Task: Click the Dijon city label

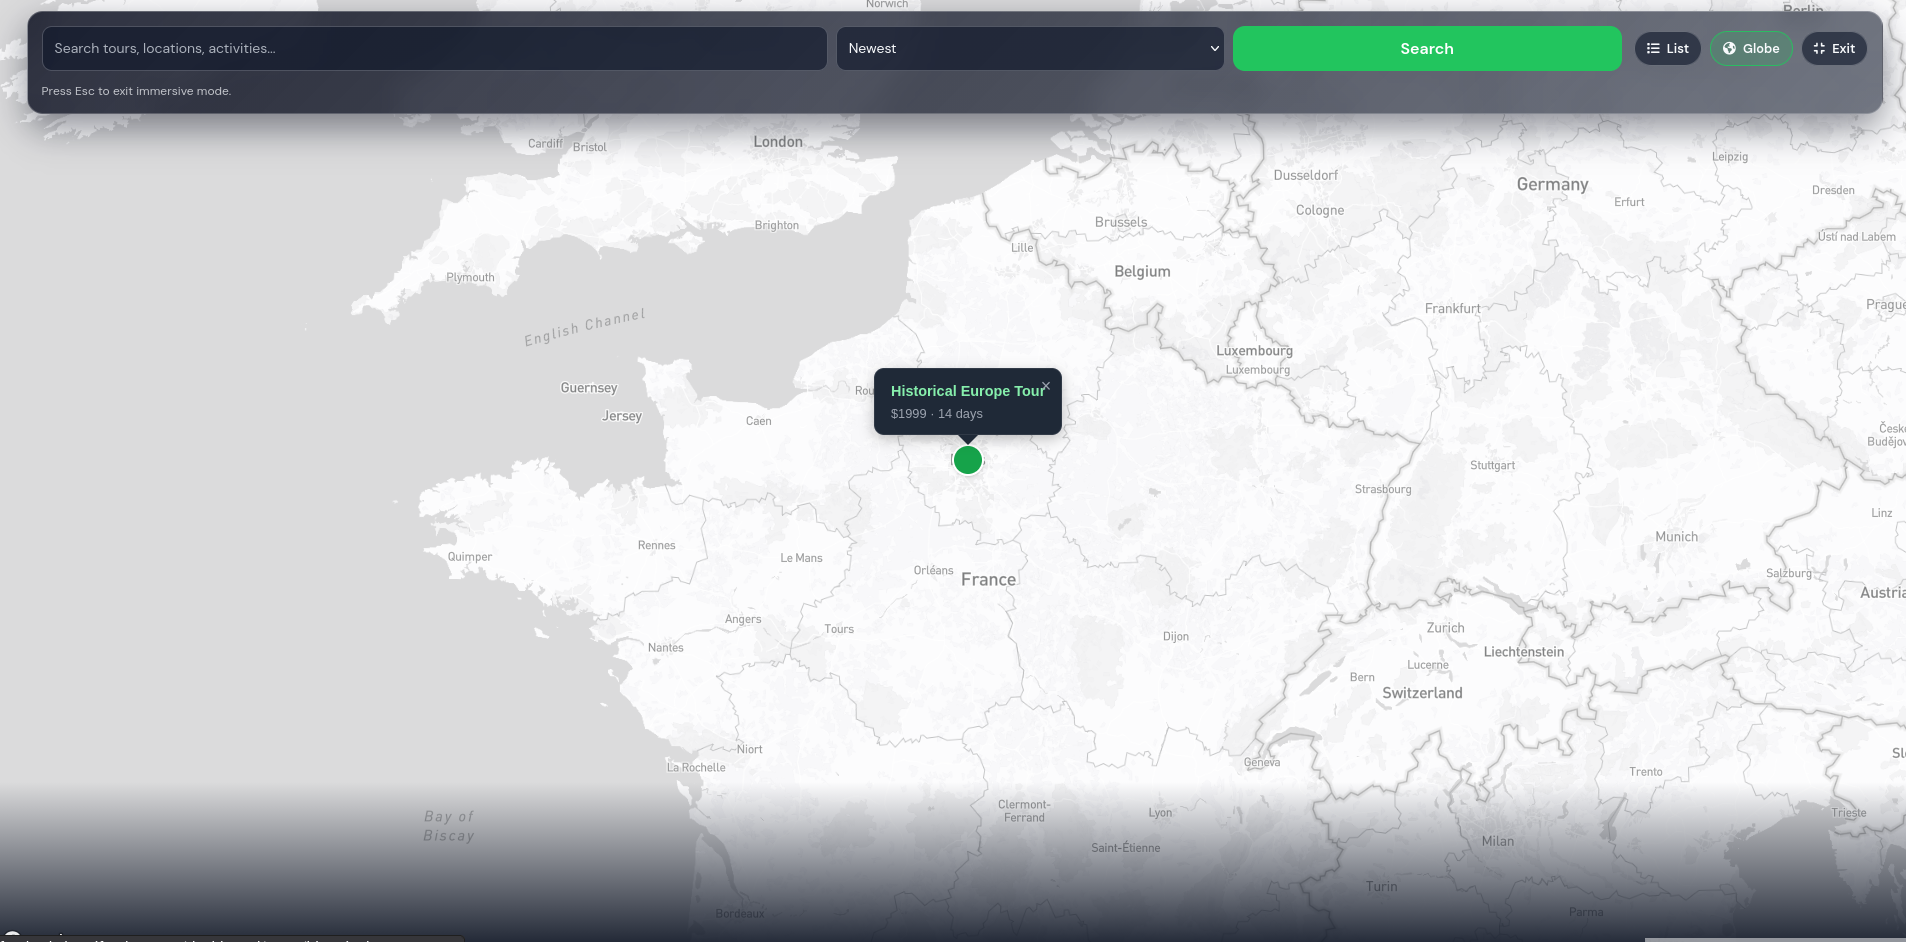Action: pos(1176,637)
